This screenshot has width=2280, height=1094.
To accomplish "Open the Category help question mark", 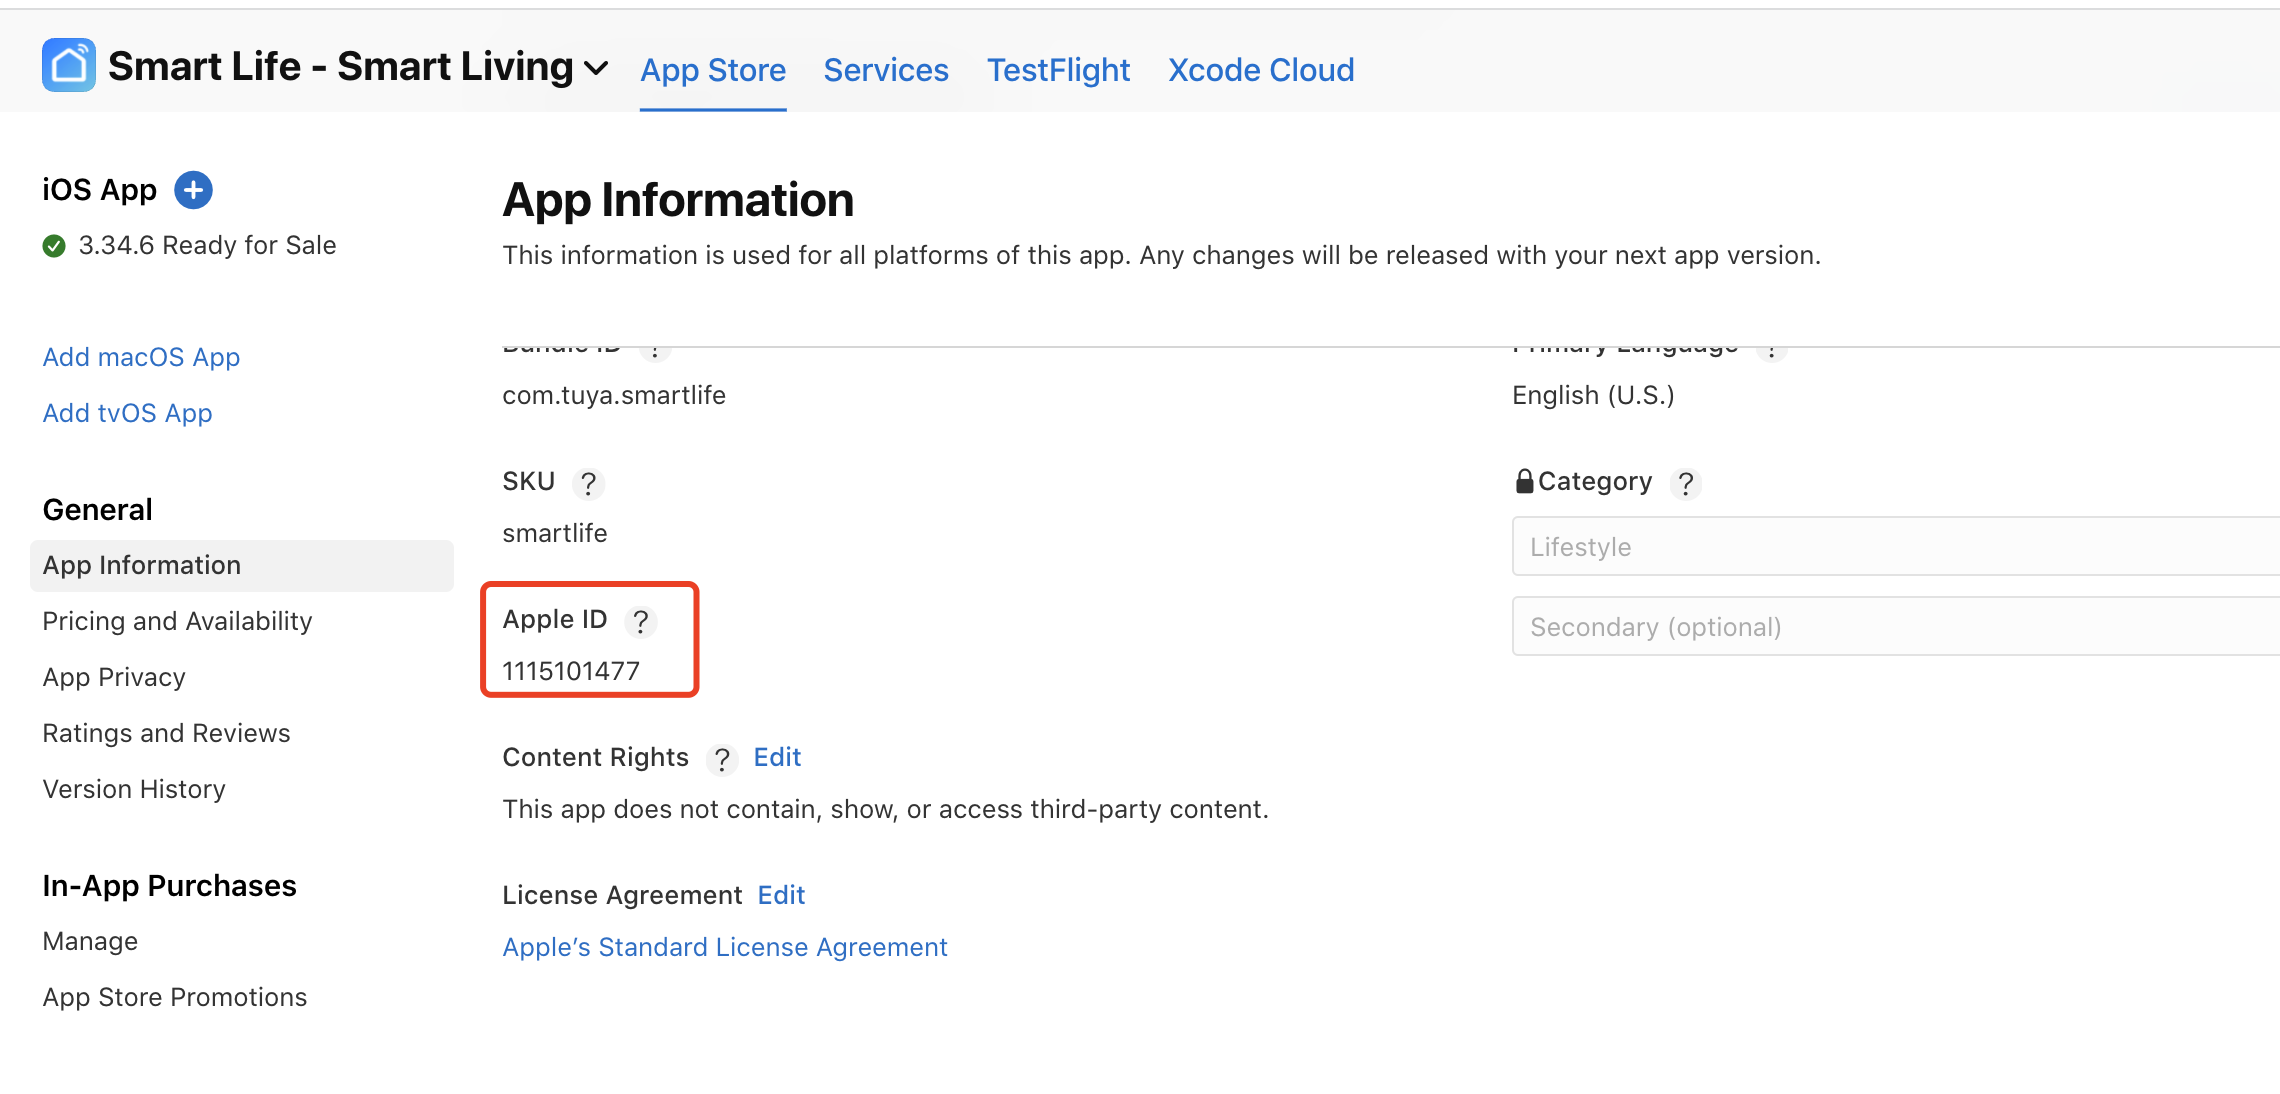I will click(x=1686, y=484).
